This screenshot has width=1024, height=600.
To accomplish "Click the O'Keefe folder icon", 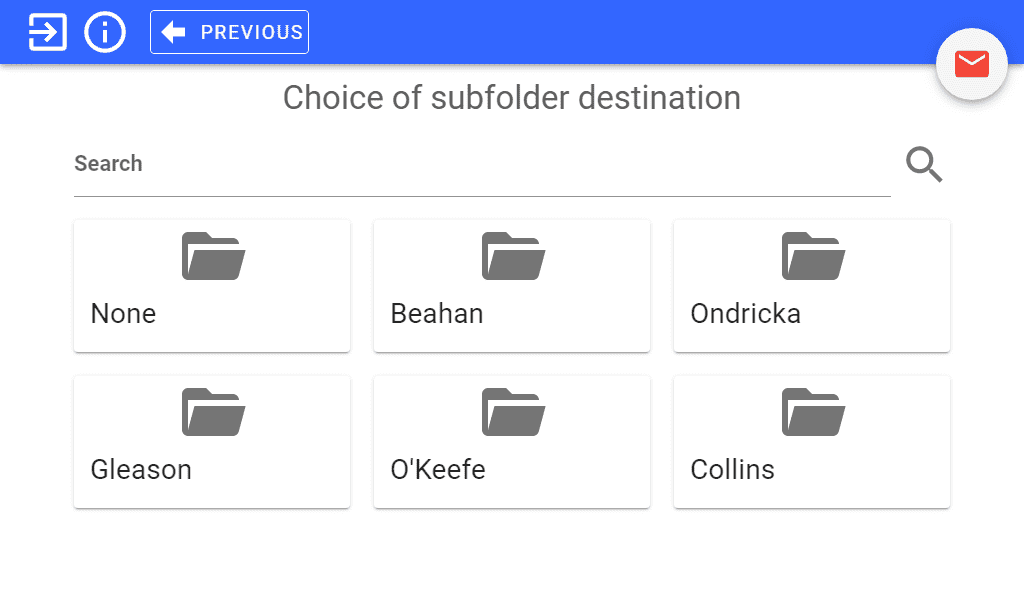I will click(513, 412).
